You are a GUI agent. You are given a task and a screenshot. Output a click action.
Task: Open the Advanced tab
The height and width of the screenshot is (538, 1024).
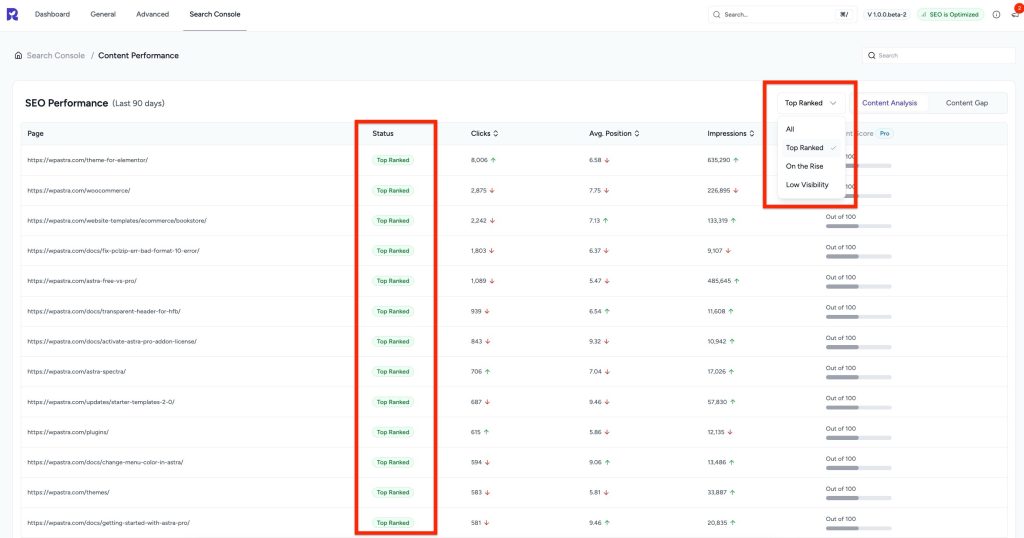[x=152, y=14]
